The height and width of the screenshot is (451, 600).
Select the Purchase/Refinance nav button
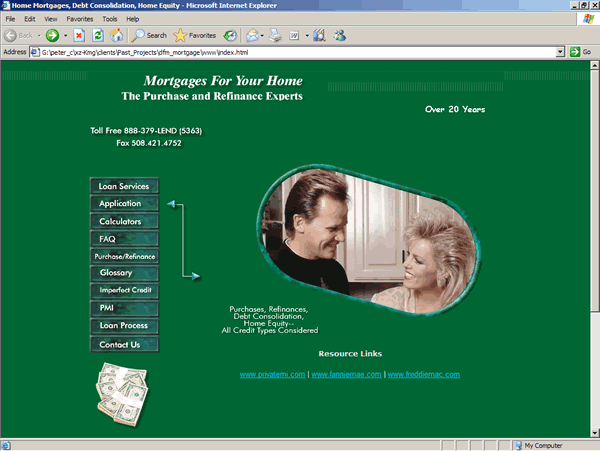[124, 256]
